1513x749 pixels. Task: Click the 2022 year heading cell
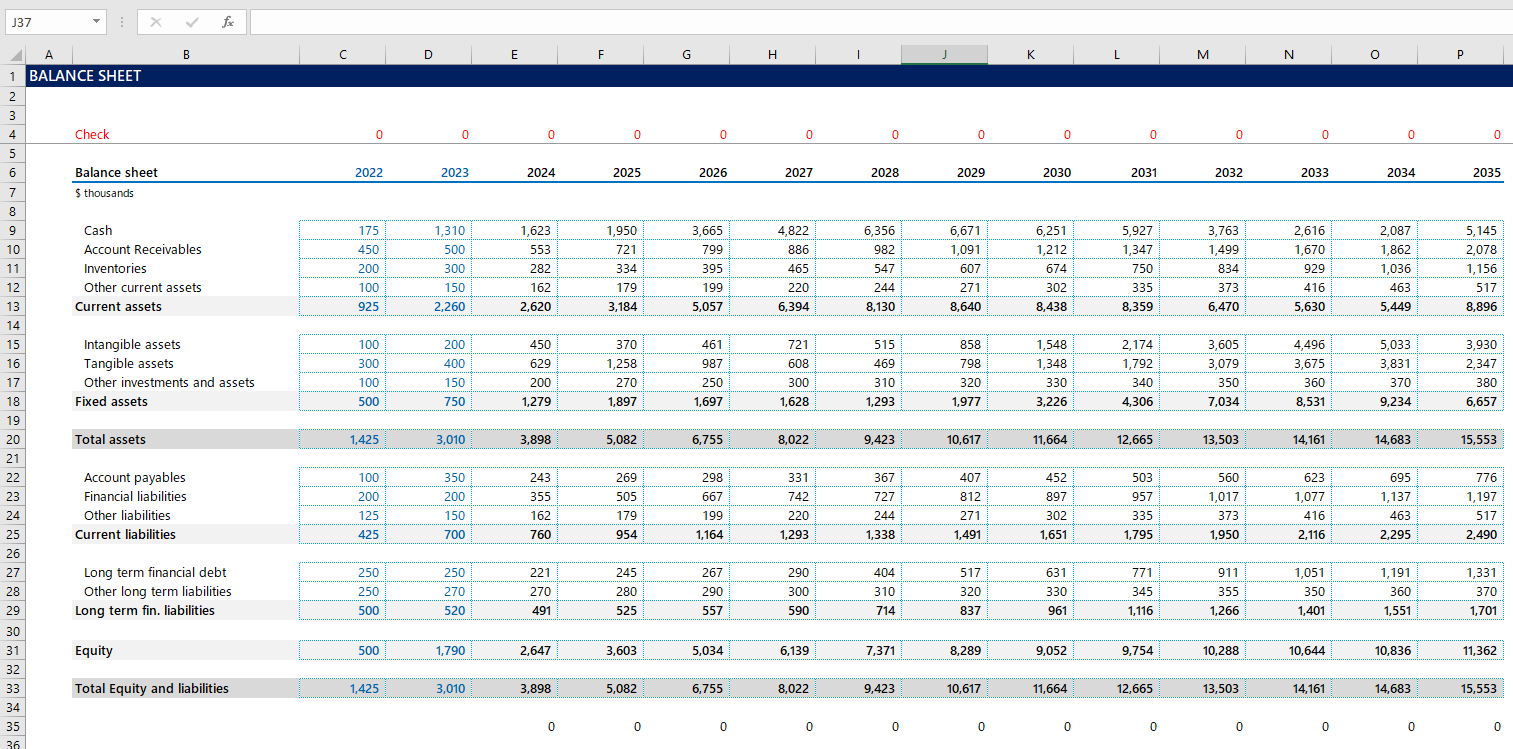(368, 173)
